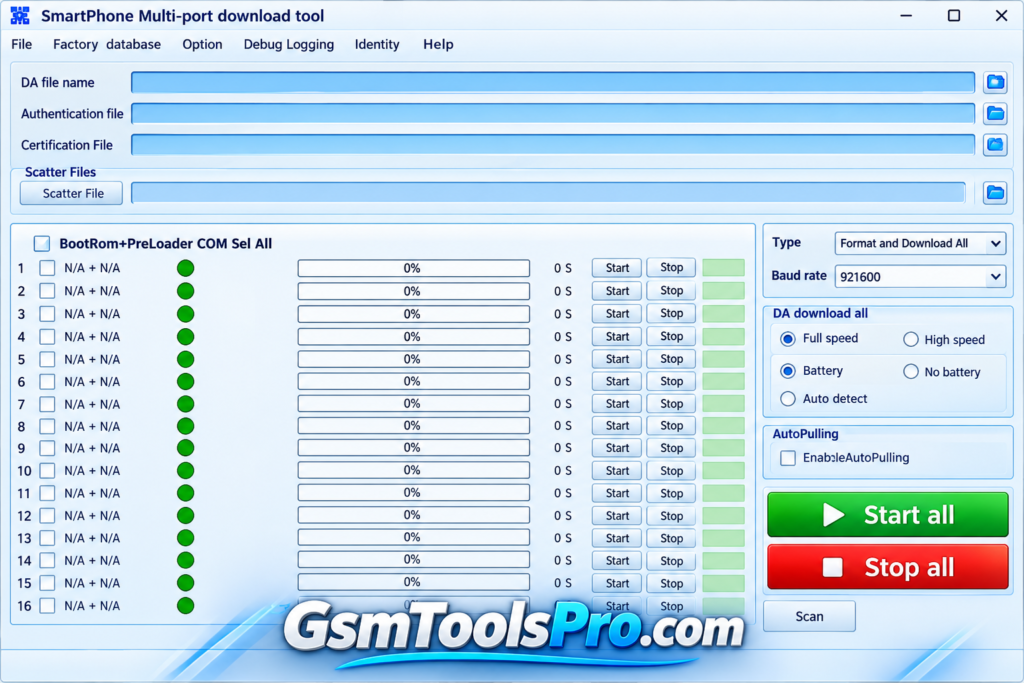Click the application logo icon in title bar

[x=20, y=16]
